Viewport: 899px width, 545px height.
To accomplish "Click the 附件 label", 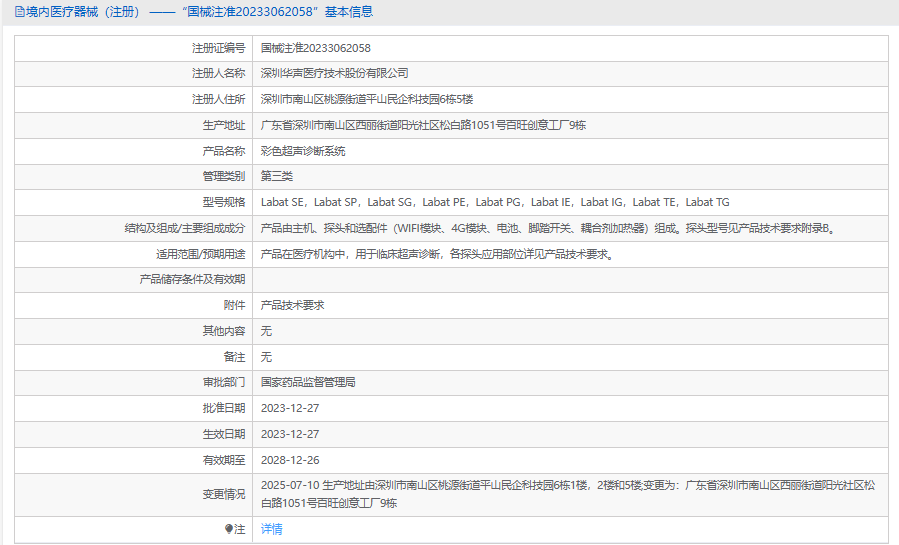I will 234,305.
